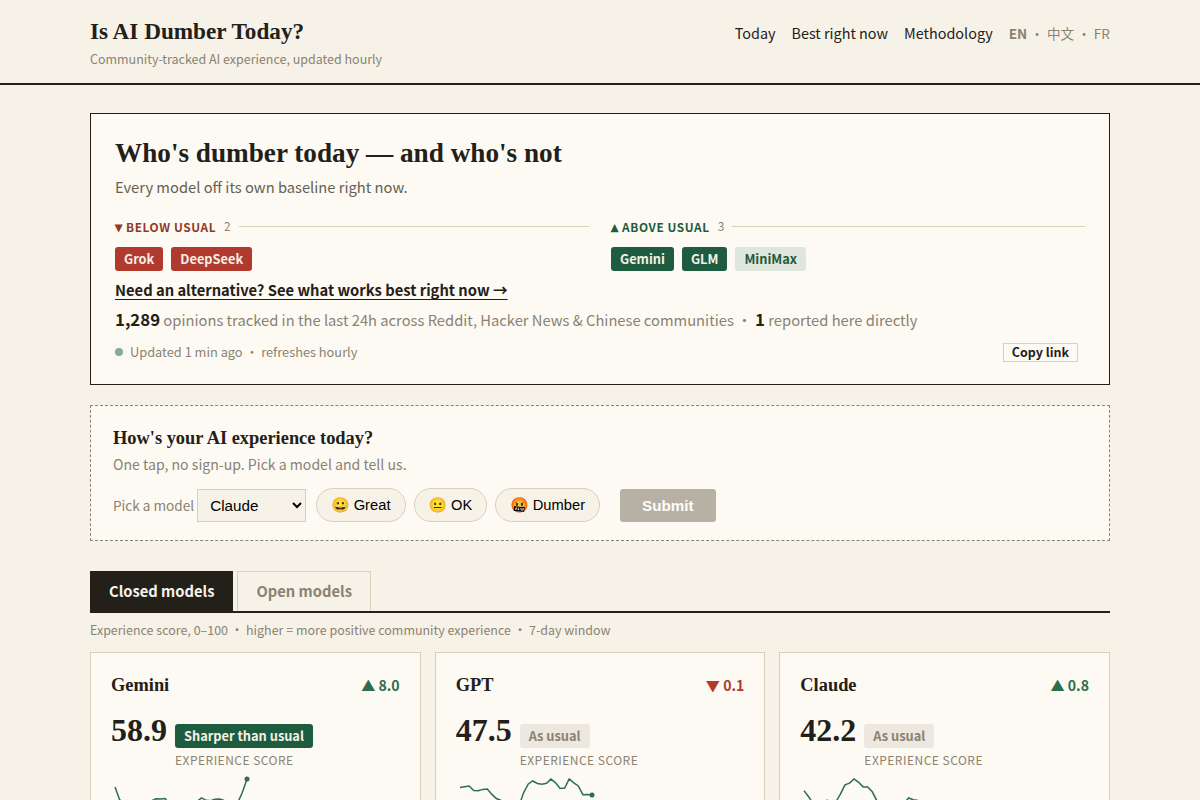This screenshot has width=1200, height=800.
Task: Click the 'Sharper than usual' badge on Gemini
Action: pyautogui.click(x=244, y=736)
